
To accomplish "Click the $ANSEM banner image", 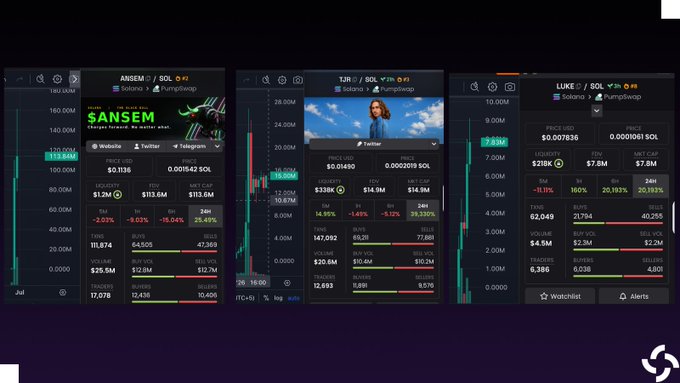I will 154,118.
